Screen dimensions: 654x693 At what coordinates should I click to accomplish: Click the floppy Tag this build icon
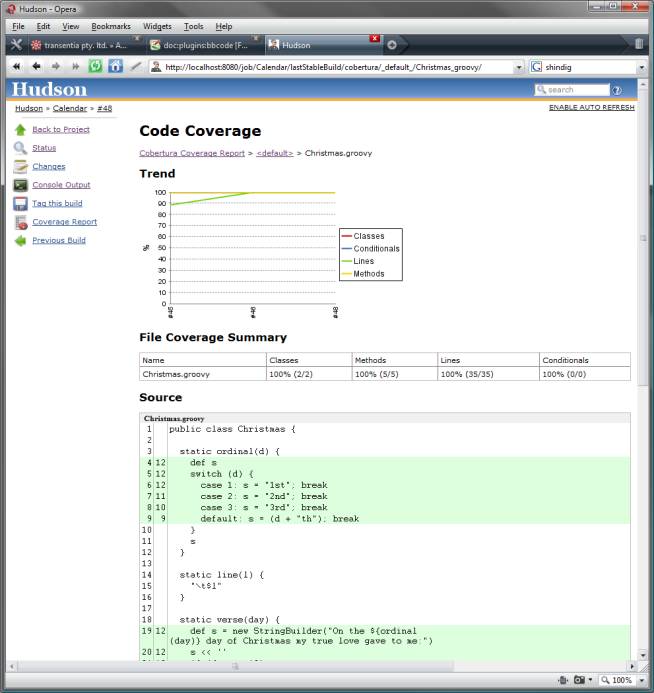[20, 204]
